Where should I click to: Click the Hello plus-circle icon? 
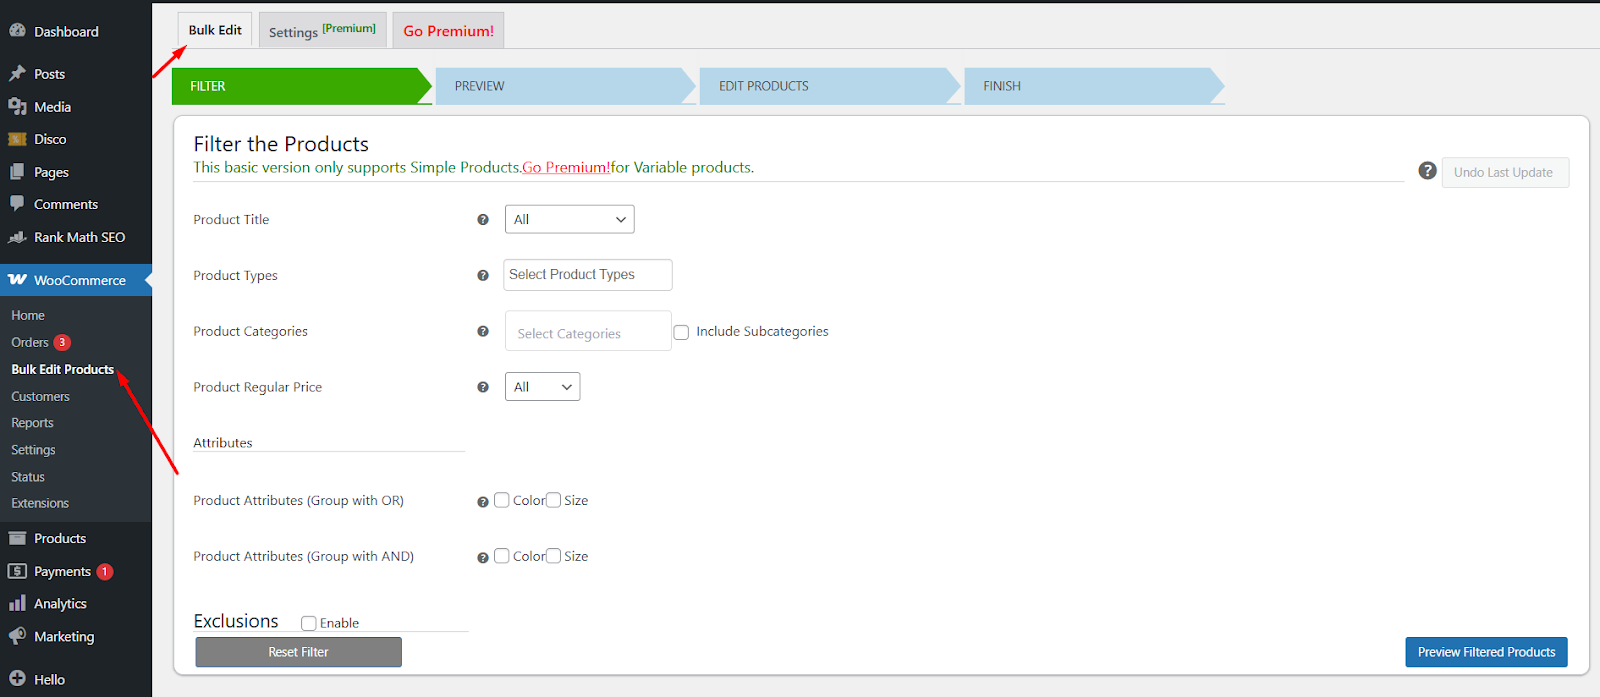tap(17, 679)
